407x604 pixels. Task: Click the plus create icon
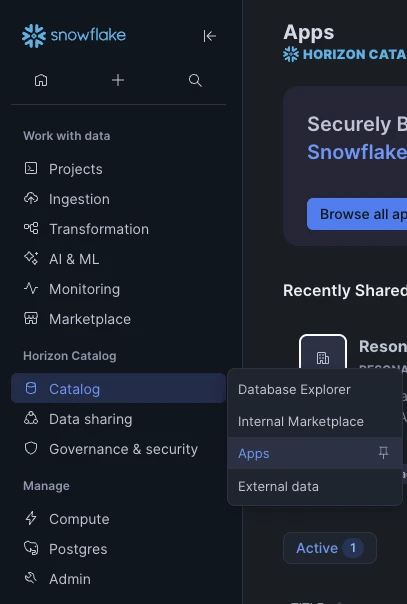coord(118,80)
